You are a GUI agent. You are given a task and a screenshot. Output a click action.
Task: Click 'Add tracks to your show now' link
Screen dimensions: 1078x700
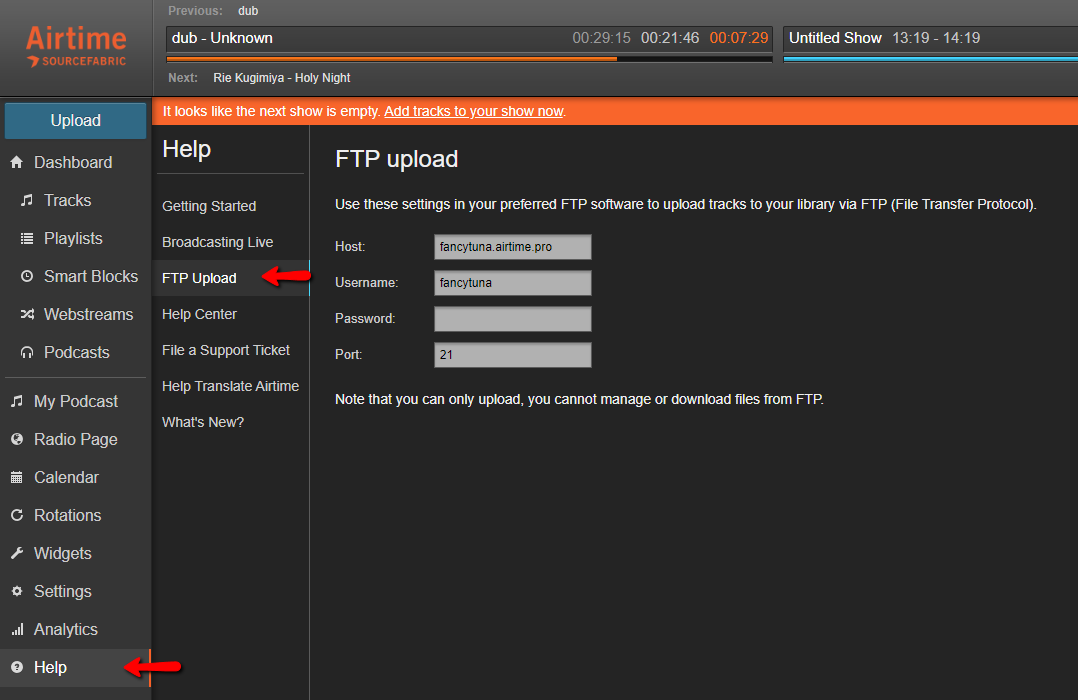474,111
